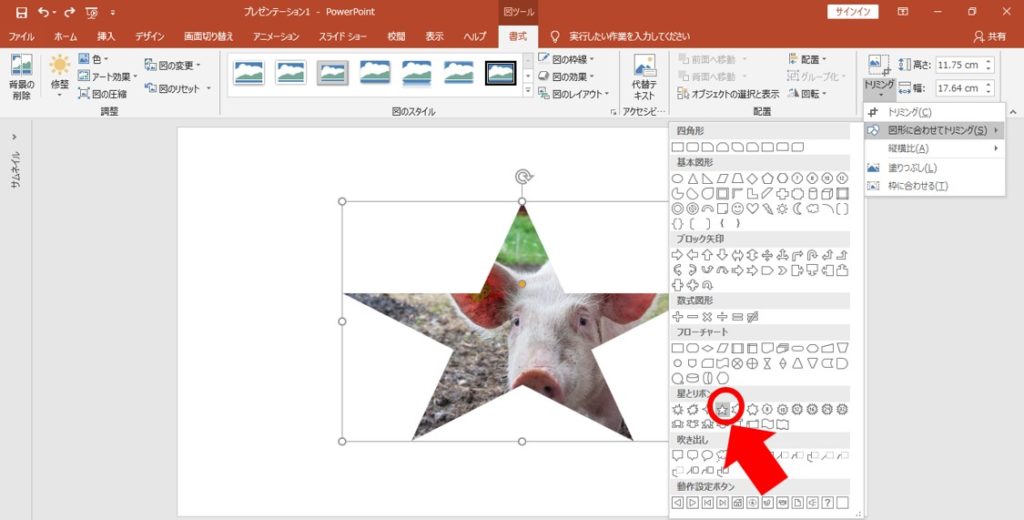This screenshot has height=520, width=1024.
Task: Select the plus sign shape in 数式図形
Action: [x=678, y=316]
